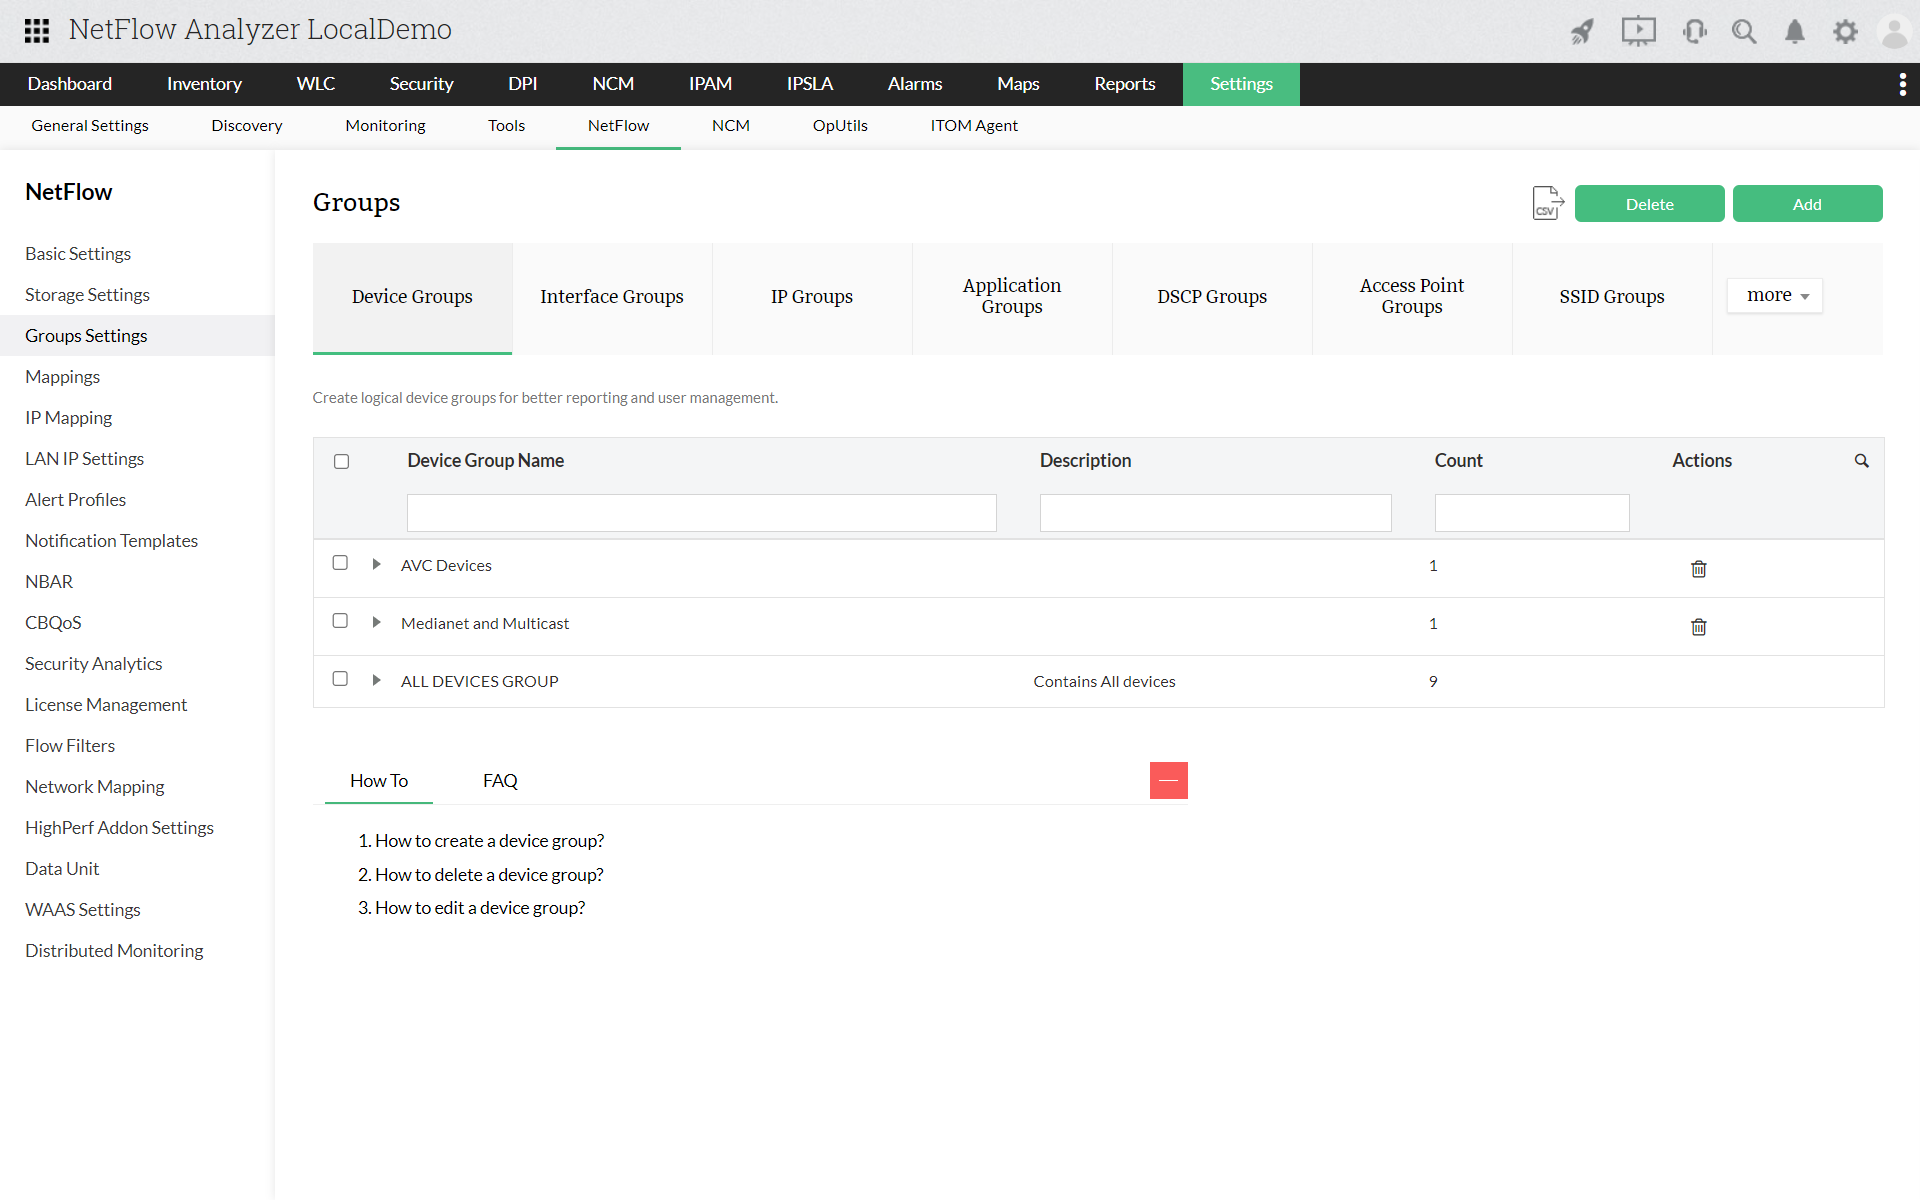Click the row search icon in Groups table
Screen dimensions: 1920x1200
[1863, 460]
